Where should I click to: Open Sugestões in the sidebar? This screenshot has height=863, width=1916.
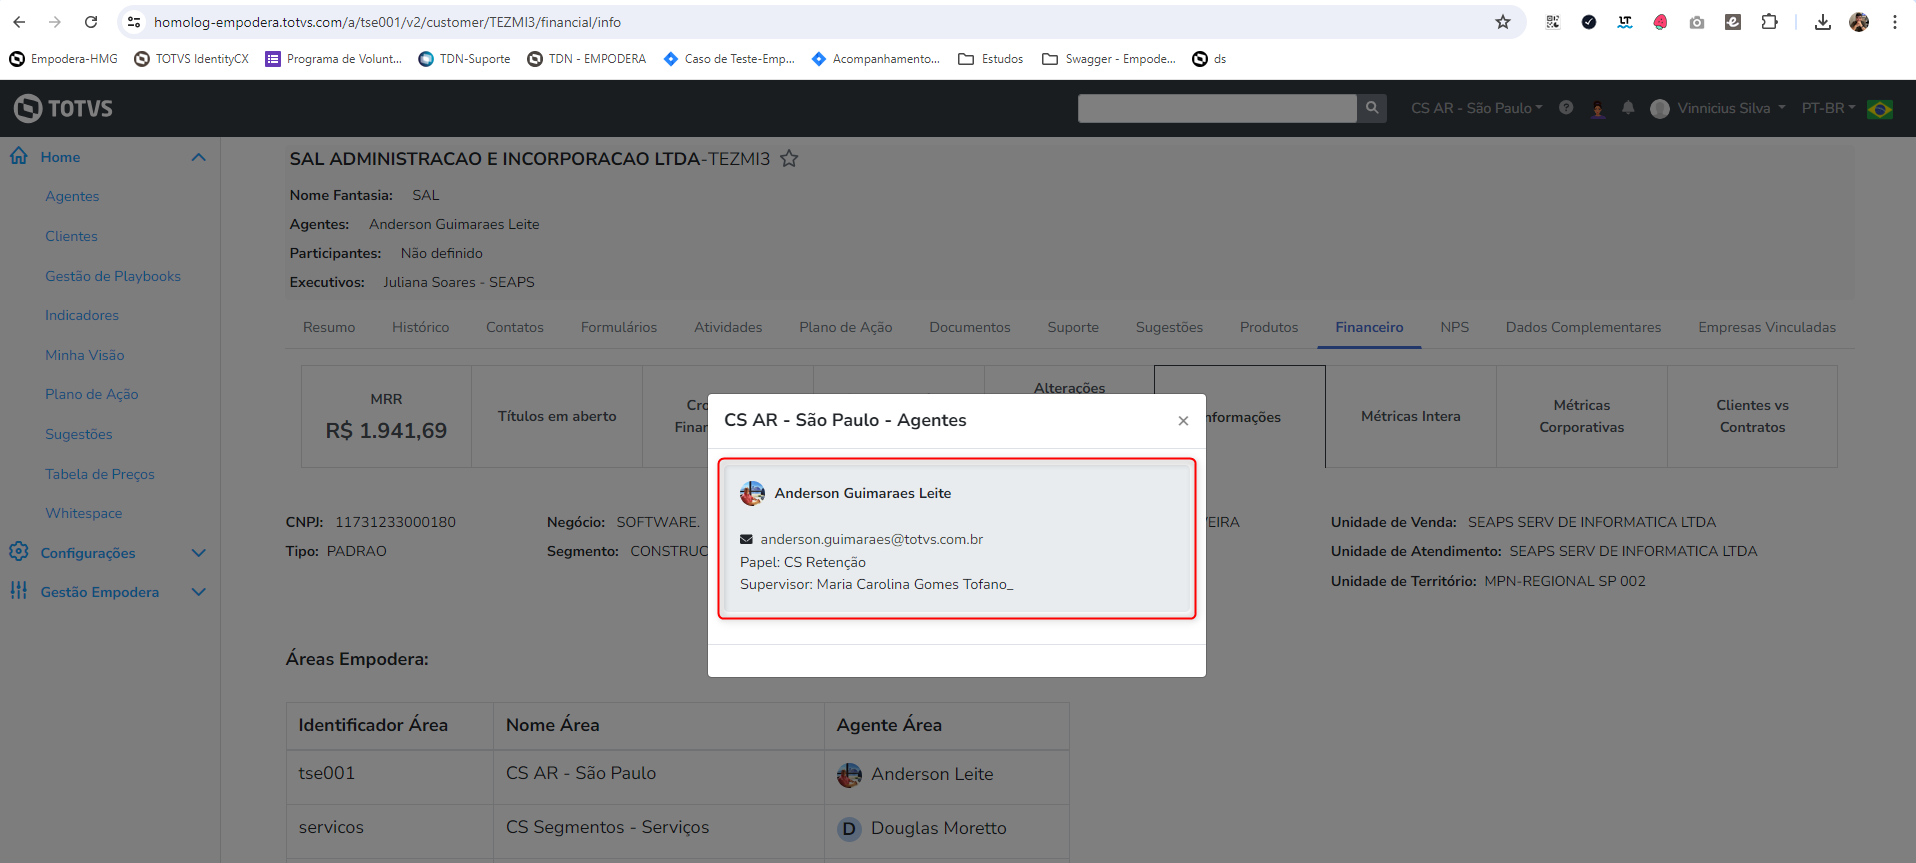79,434
